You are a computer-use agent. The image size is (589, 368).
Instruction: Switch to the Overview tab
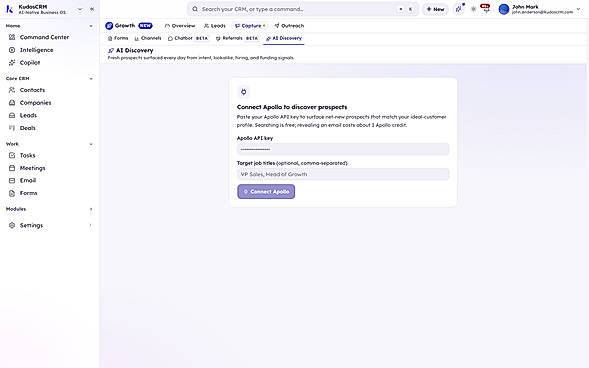[x=180, y=26]
